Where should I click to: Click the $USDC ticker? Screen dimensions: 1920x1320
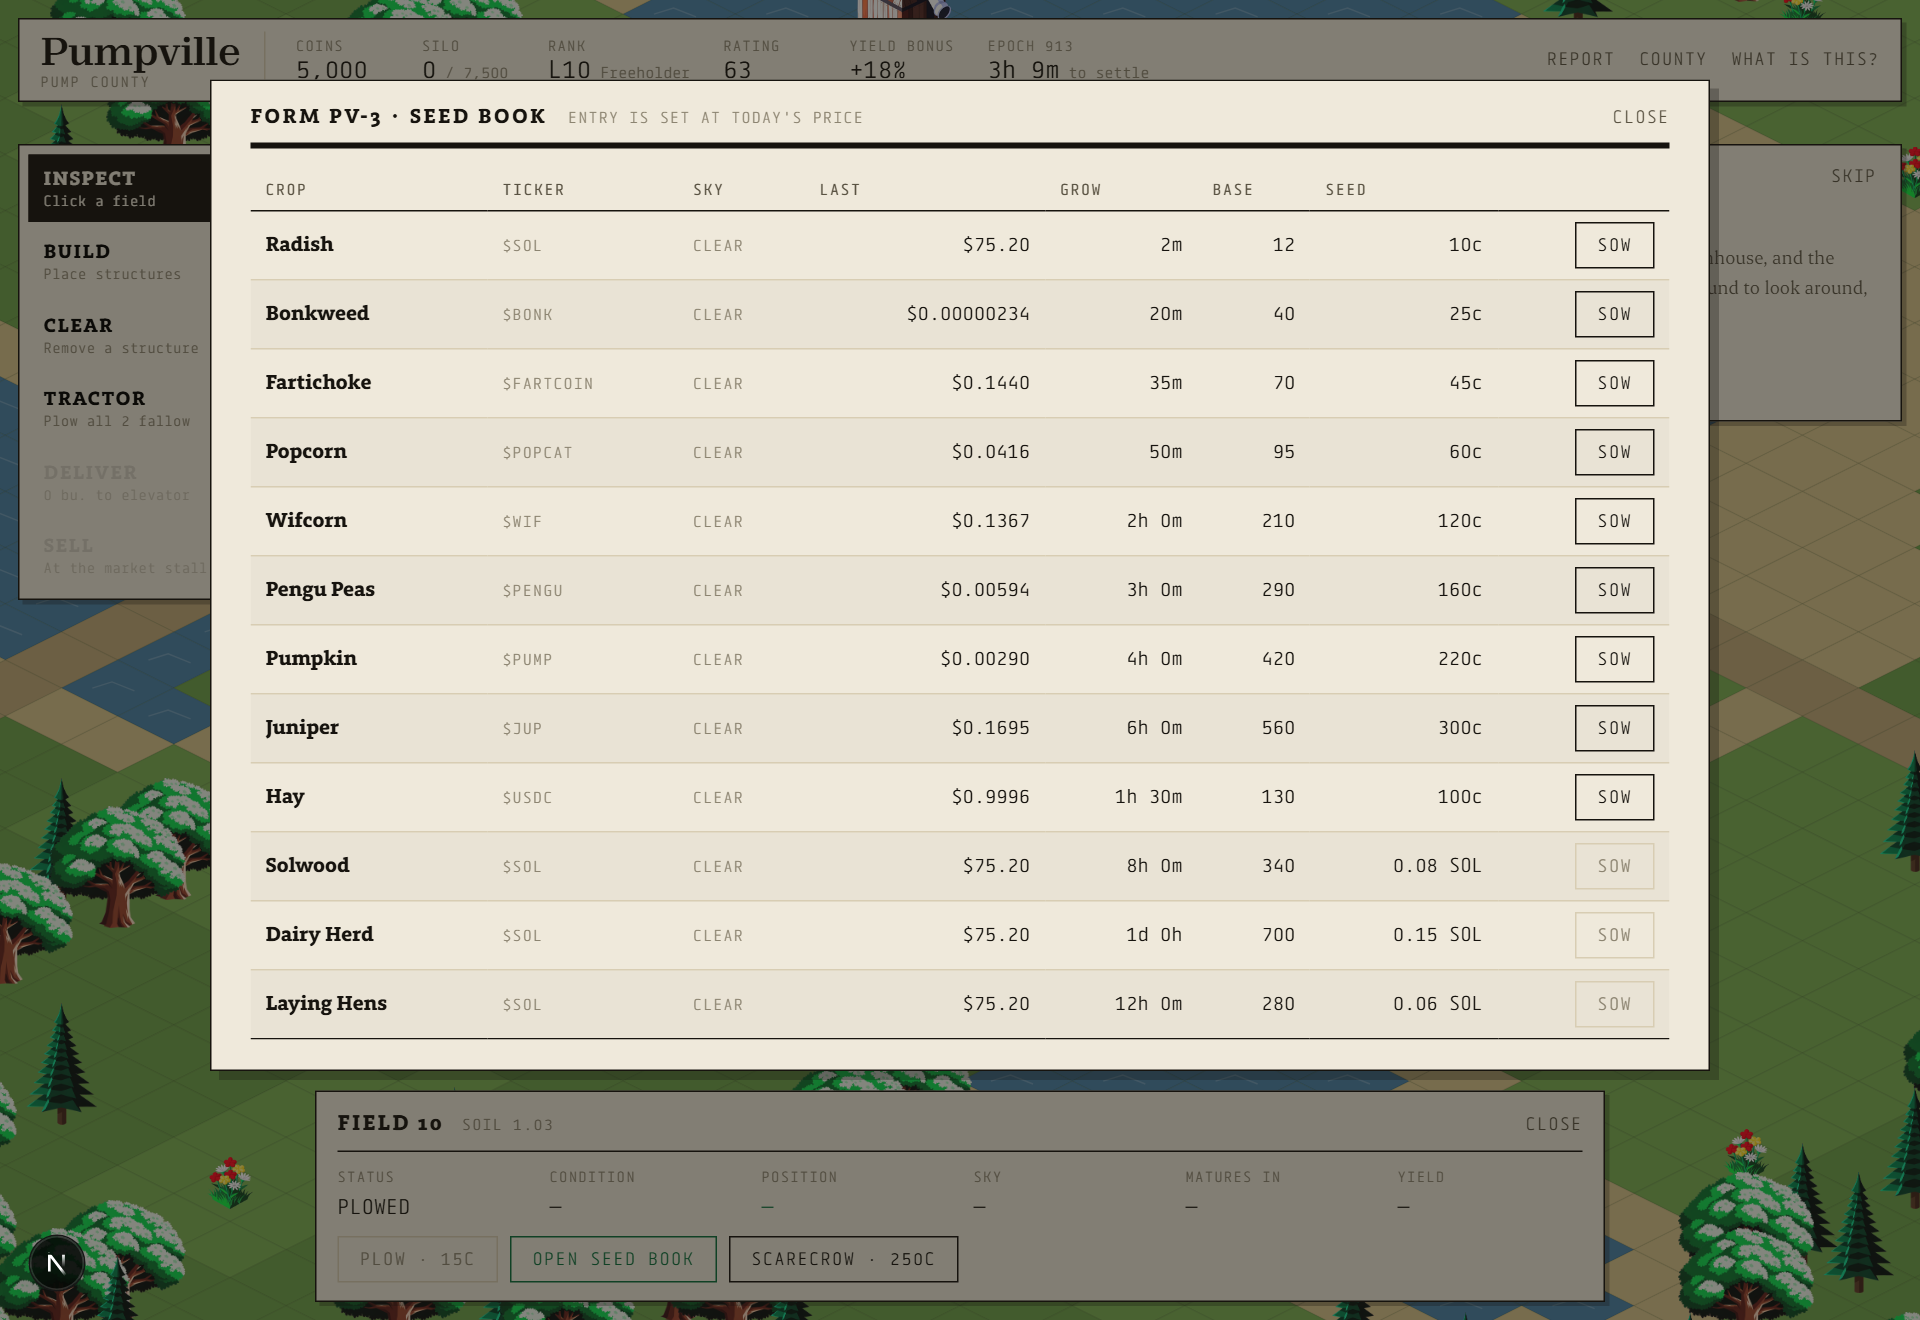[x=527, y=798]
